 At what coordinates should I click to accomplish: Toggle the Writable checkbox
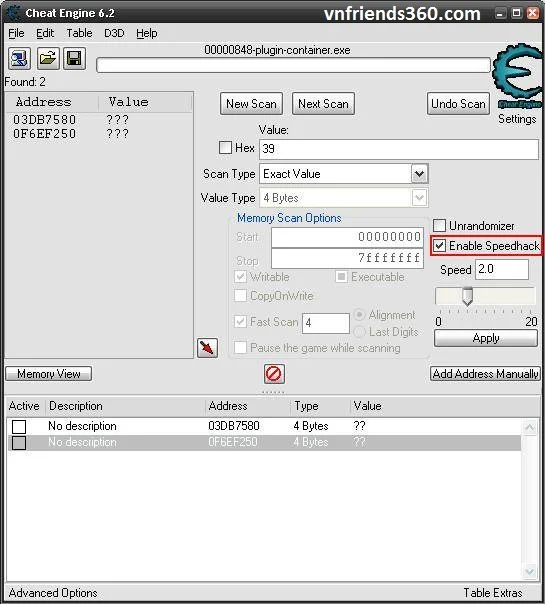[x=240, y=277]
